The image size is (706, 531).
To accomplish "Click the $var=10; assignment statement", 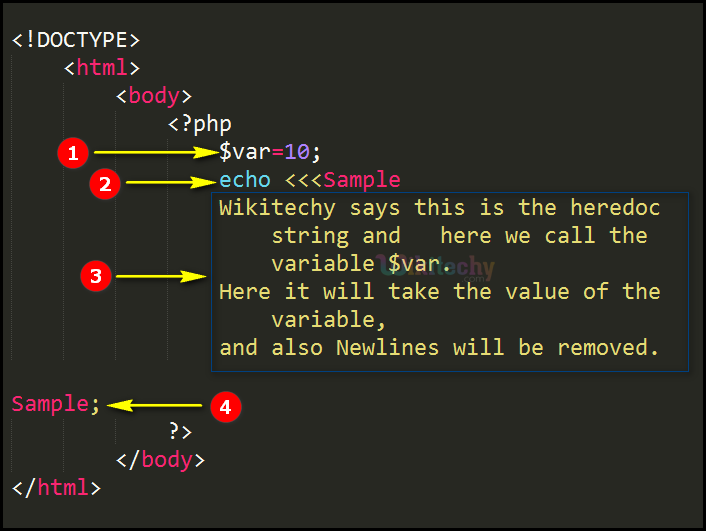I will (x=270, y=153).
